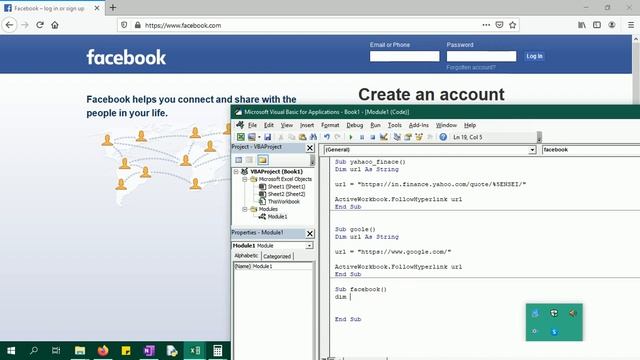Close the Properties - Module1 panel
Screen dimensions: 640x360
pyautogui.click(x=310, y=233)
